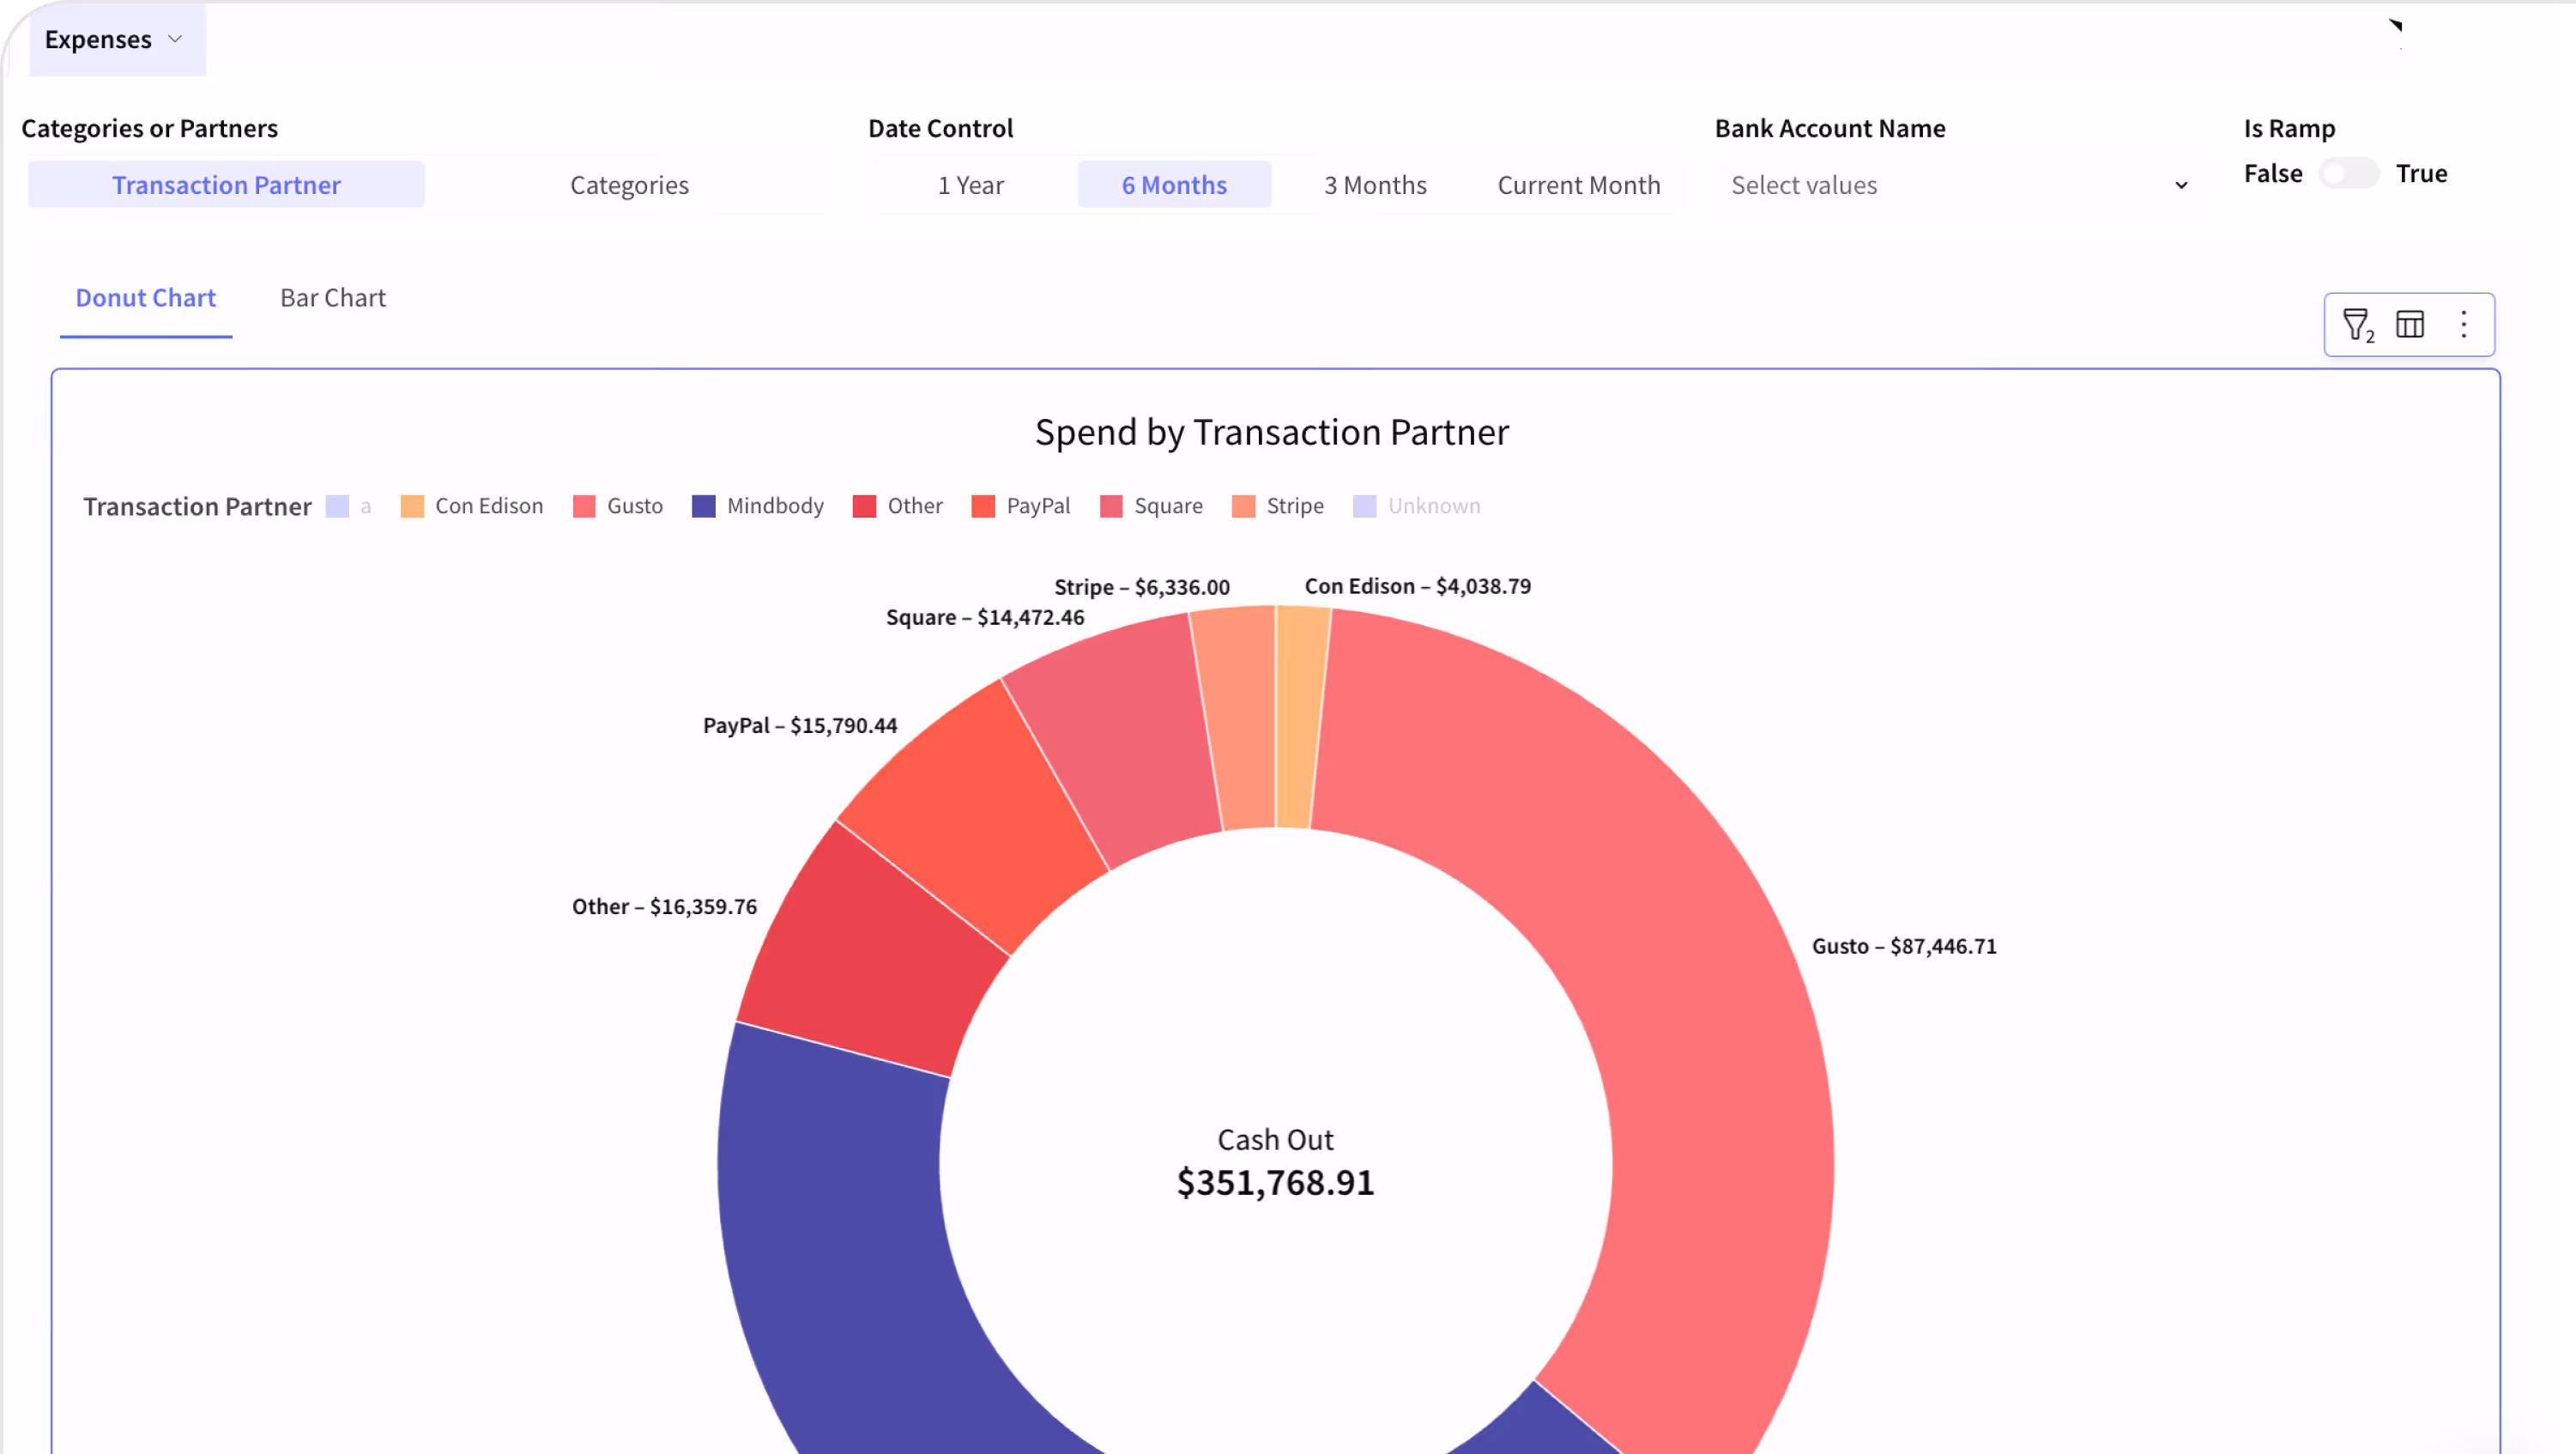Select the 3 Months date range
2576x1454 pixels.
click(1375, 185)
